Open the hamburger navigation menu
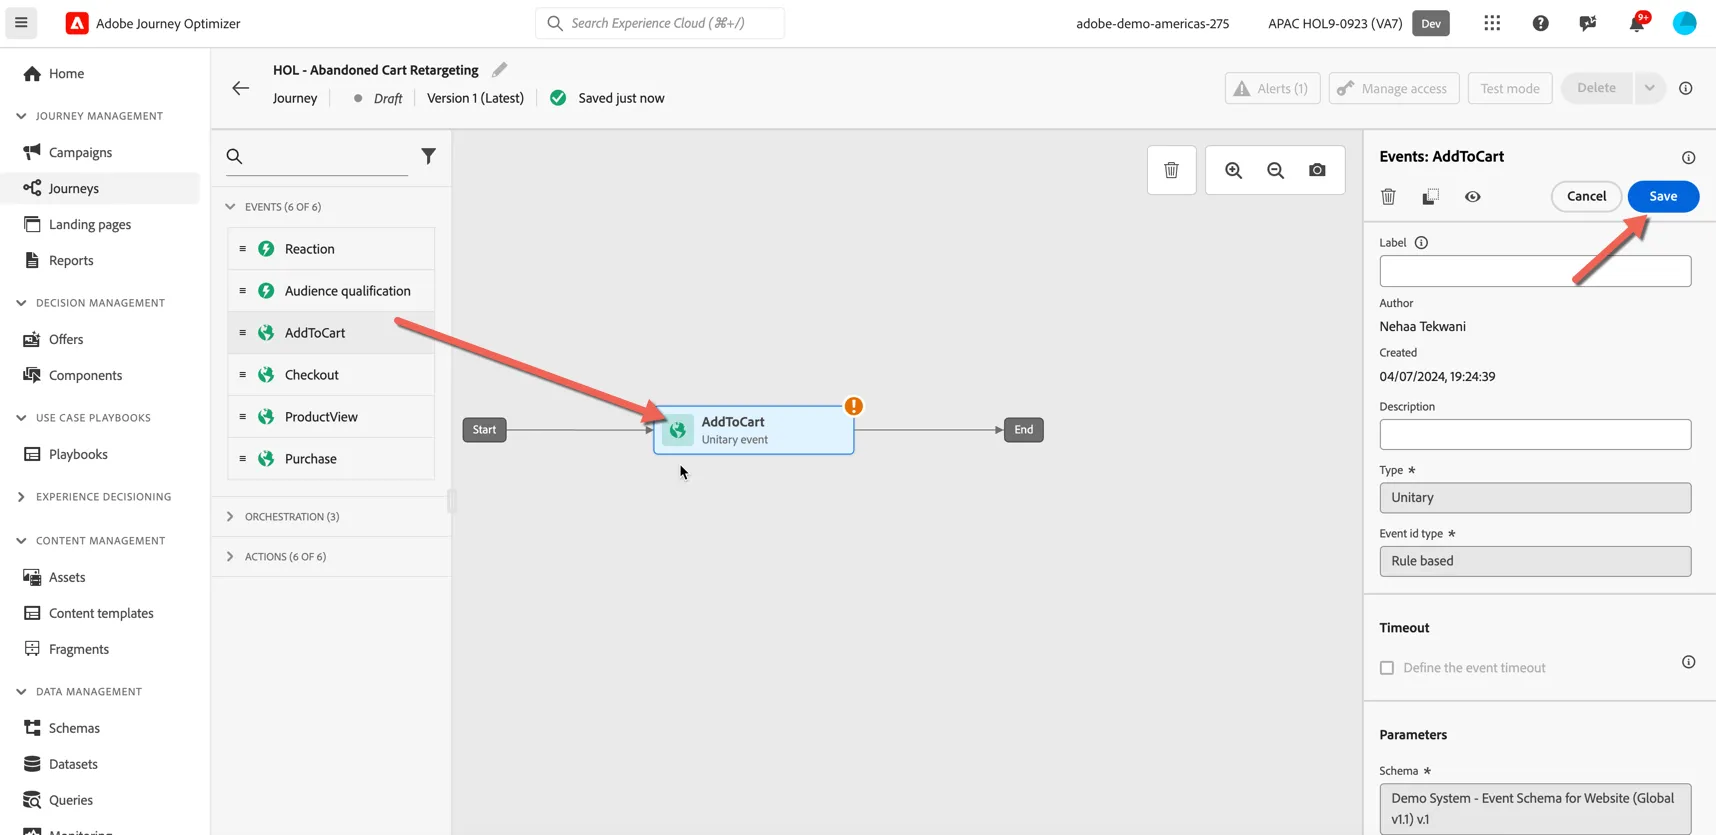 [21, 22]
